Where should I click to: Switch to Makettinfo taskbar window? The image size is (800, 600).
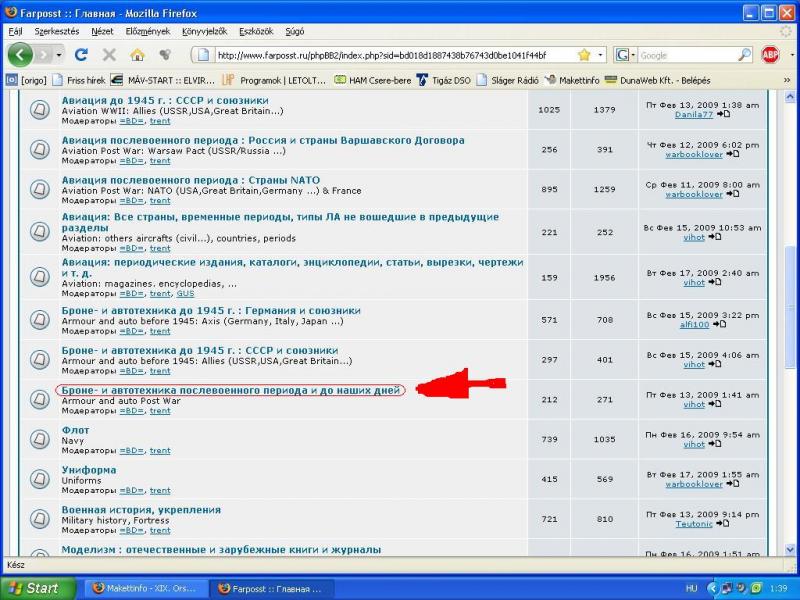coord(145,588)
